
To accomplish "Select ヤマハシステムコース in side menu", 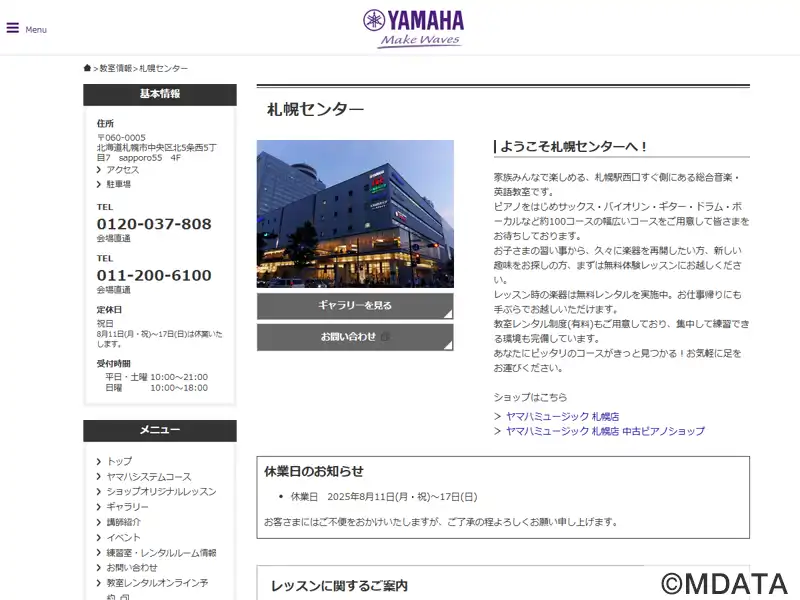I will 148,477.
